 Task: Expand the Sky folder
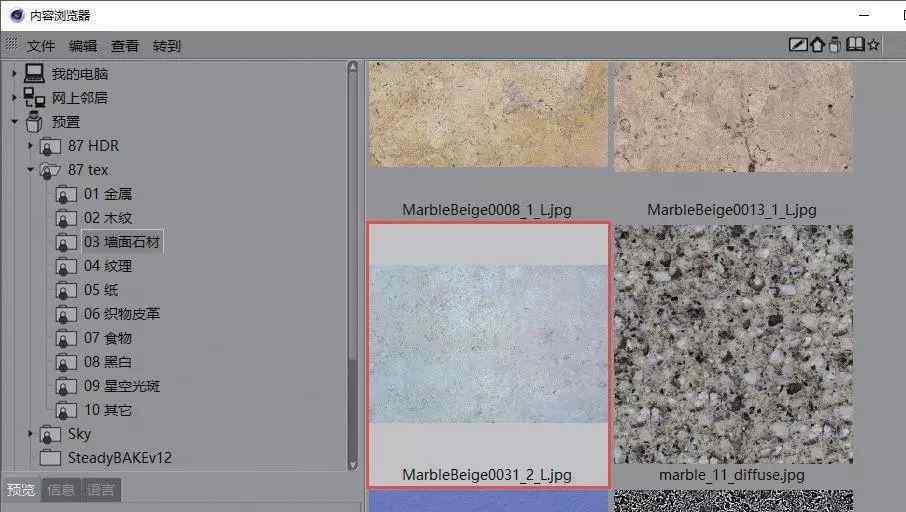tap(30, 433)
